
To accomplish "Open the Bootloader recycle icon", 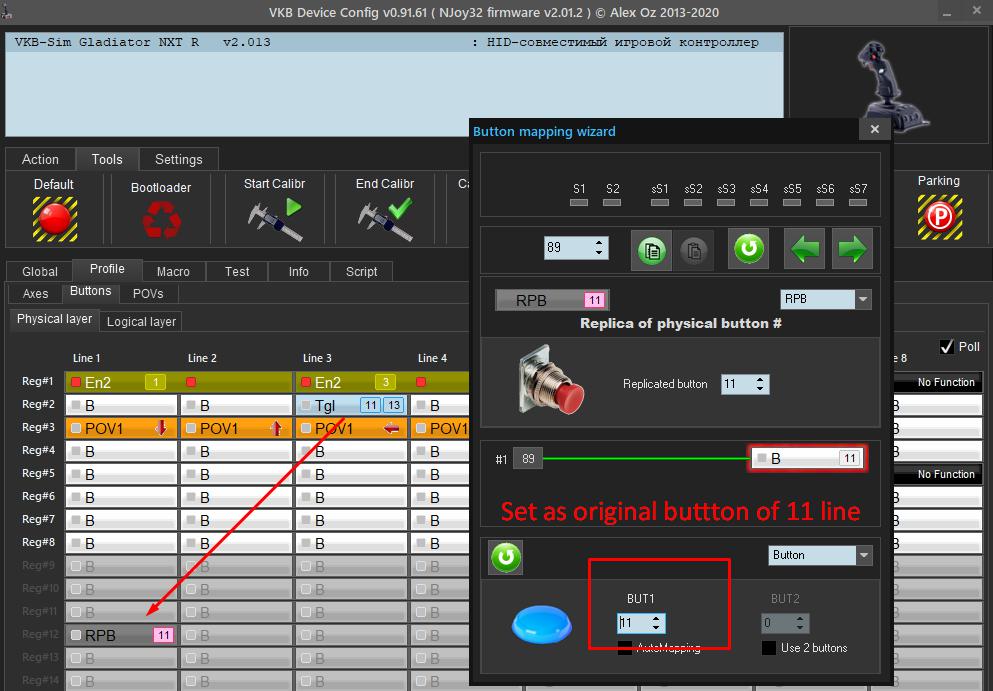I will click(x=161, y=219).
